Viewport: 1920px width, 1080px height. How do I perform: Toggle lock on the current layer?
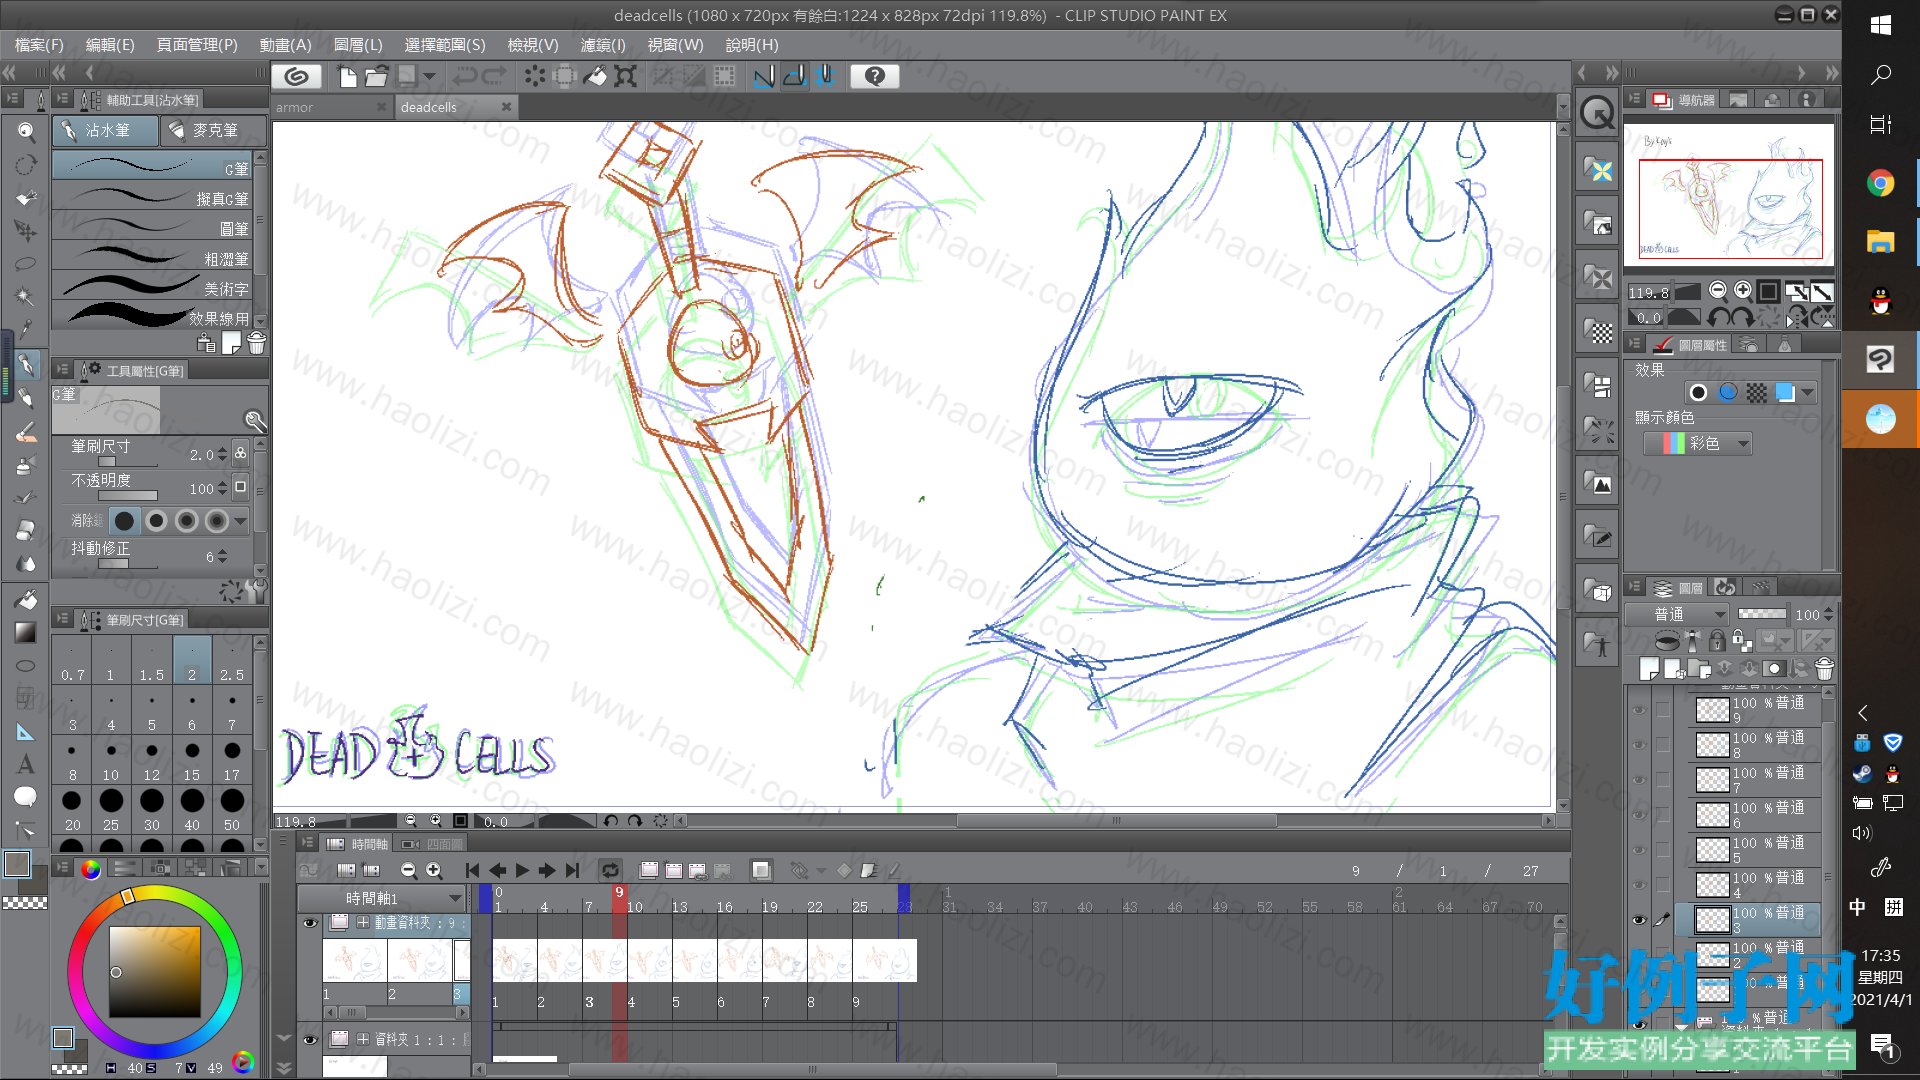point(1717,640)
